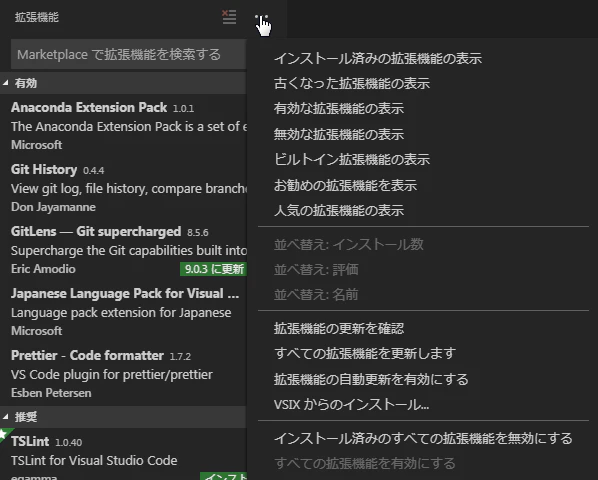Choose インストール済みのすべての拡張機能を無効にする

click(423, 438)
